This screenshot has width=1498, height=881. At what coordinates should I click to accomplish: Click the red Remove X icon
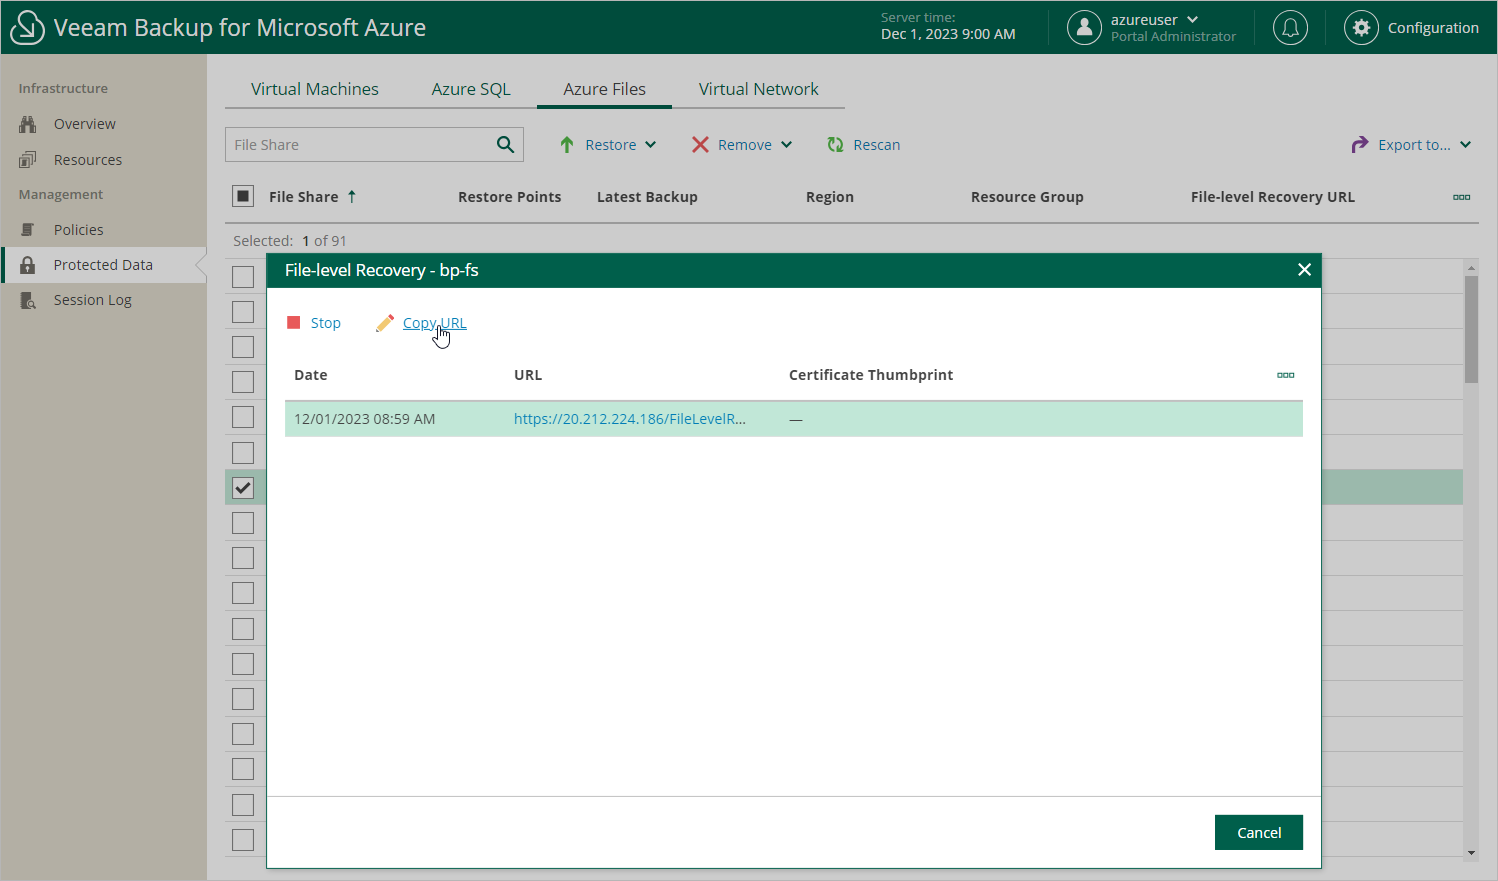point(700,145)
